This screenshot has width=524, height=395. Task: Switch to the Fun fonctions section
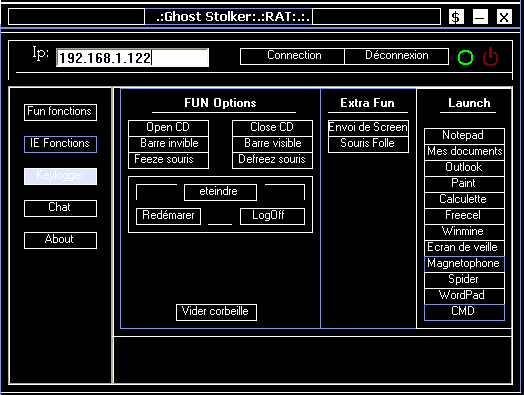pyautogui.click(x=60, y=112)
